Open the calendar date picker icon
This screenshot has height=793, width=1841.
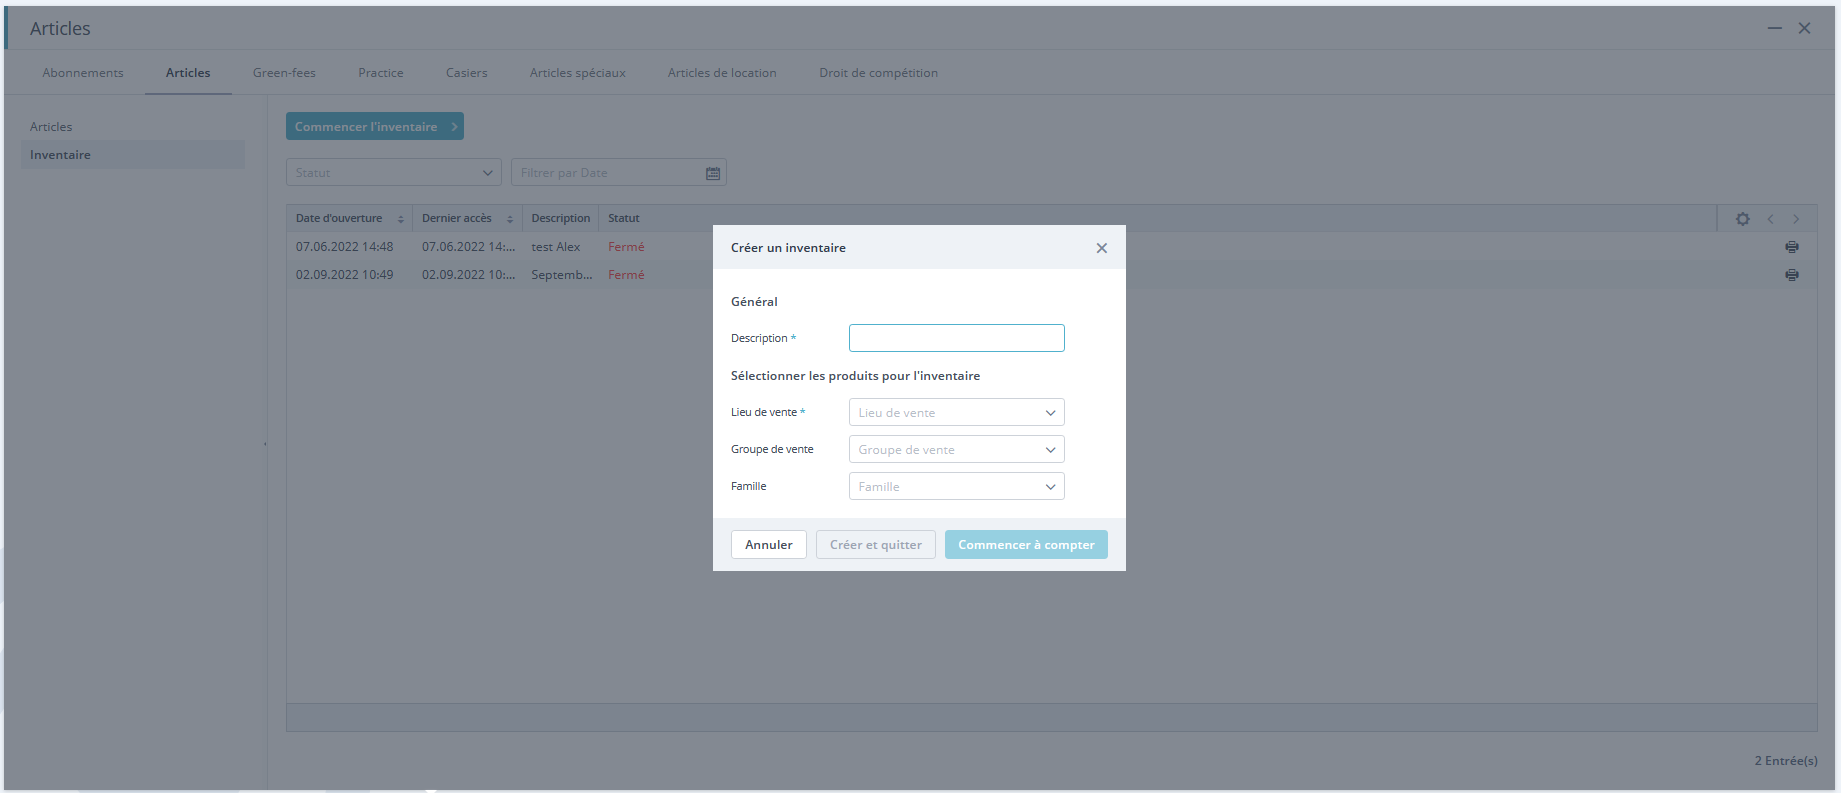point(713,173)
